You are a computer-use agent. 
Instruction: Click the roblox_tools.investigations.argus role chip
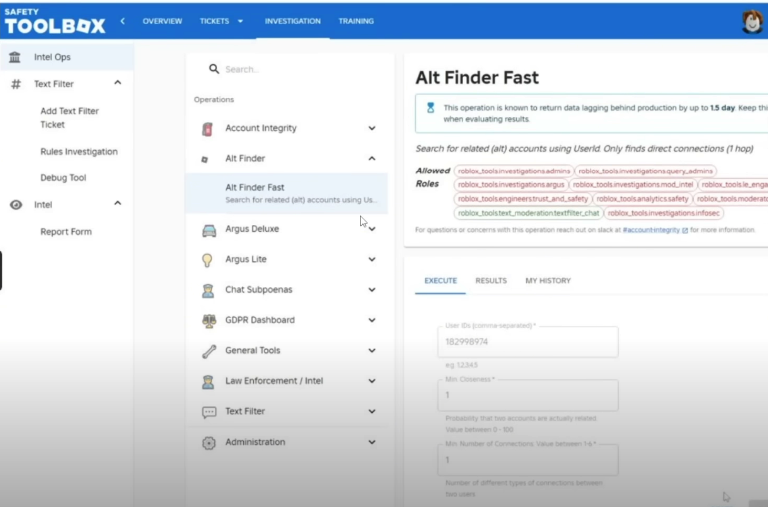point(511,185)
